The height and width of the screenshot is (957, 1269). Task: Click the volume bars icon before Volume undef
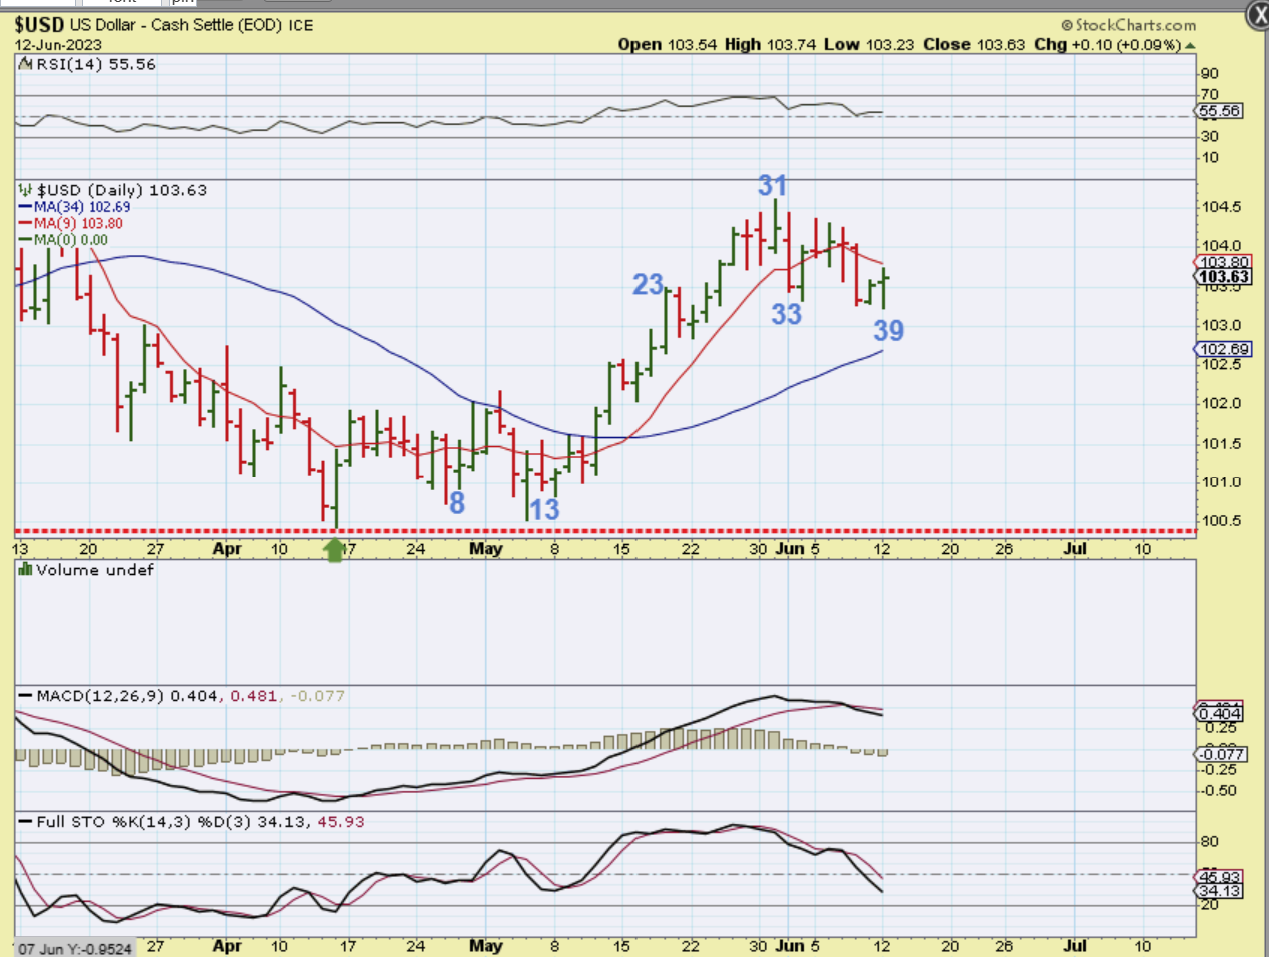tap(25, 569)
